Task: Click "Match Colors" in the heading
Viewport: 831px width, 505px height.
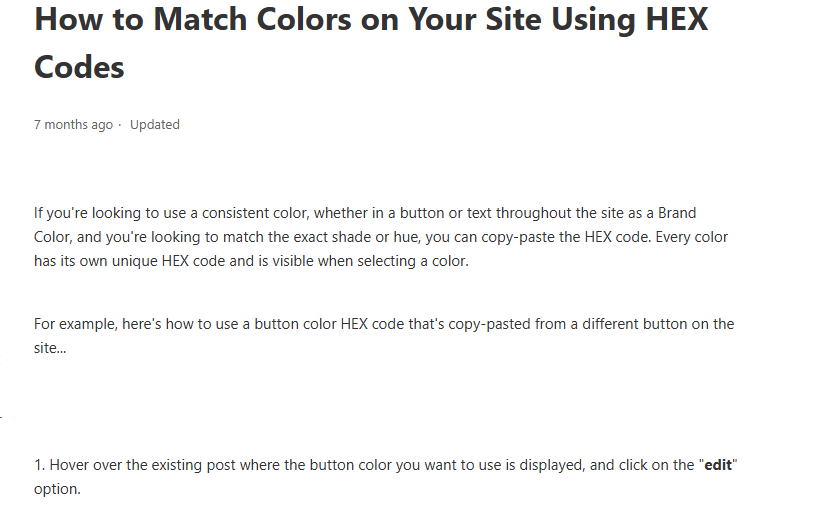Action: (252, 19)
